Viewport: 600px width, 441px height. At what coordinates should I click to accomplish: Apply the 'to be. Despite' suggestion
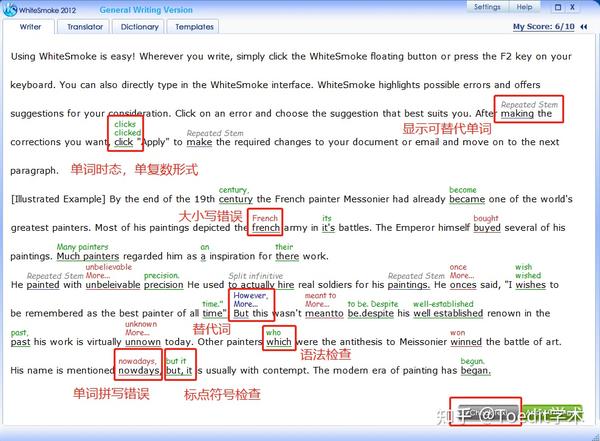click(373, 304)
